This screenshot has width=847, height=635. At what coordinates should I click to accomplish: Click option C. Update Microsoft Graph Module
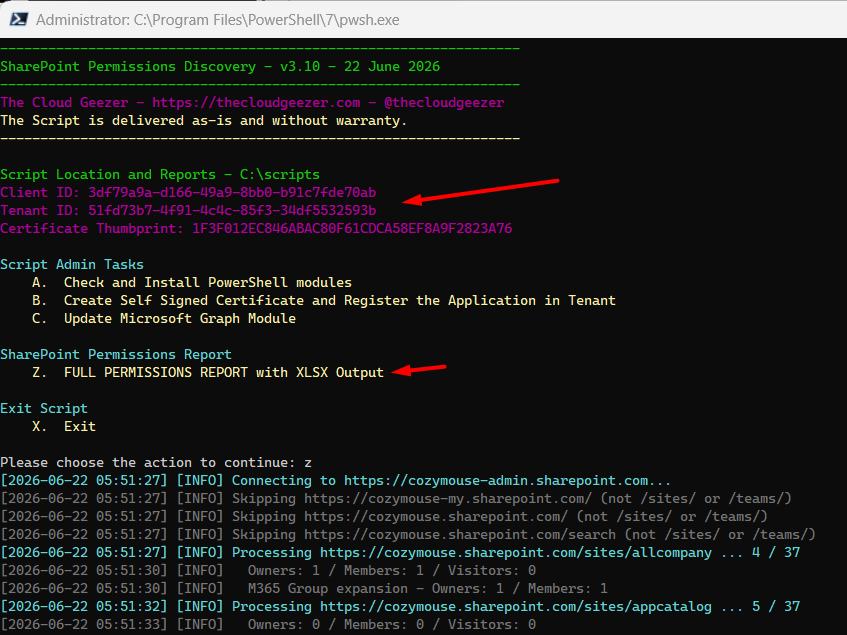click(164, 319)
